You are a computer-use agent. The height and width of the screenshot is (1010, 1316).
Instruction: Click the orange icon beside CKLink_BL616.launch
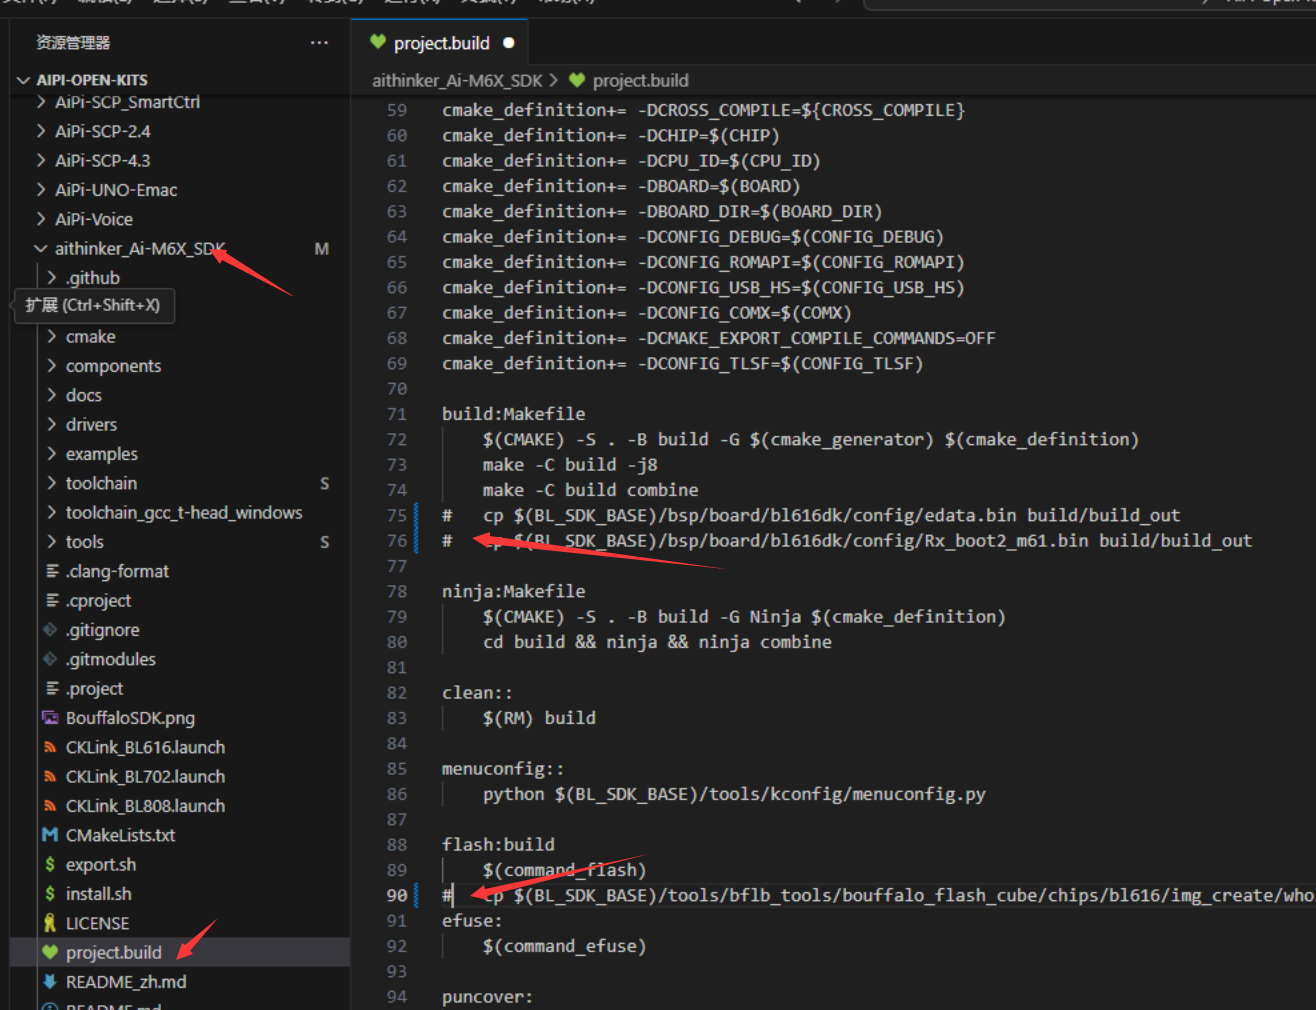point(50,747)
